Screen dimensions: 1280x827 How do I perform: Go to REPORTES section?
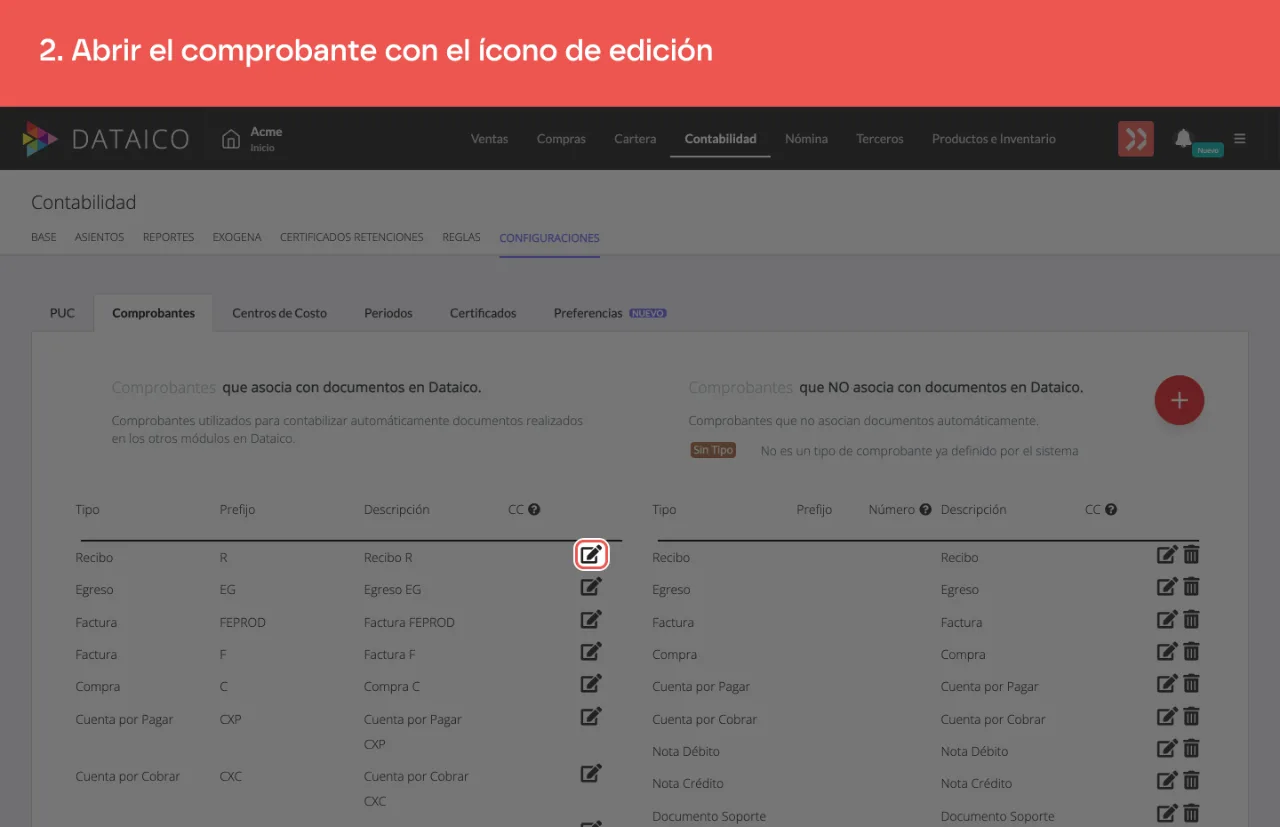point(168,238)
